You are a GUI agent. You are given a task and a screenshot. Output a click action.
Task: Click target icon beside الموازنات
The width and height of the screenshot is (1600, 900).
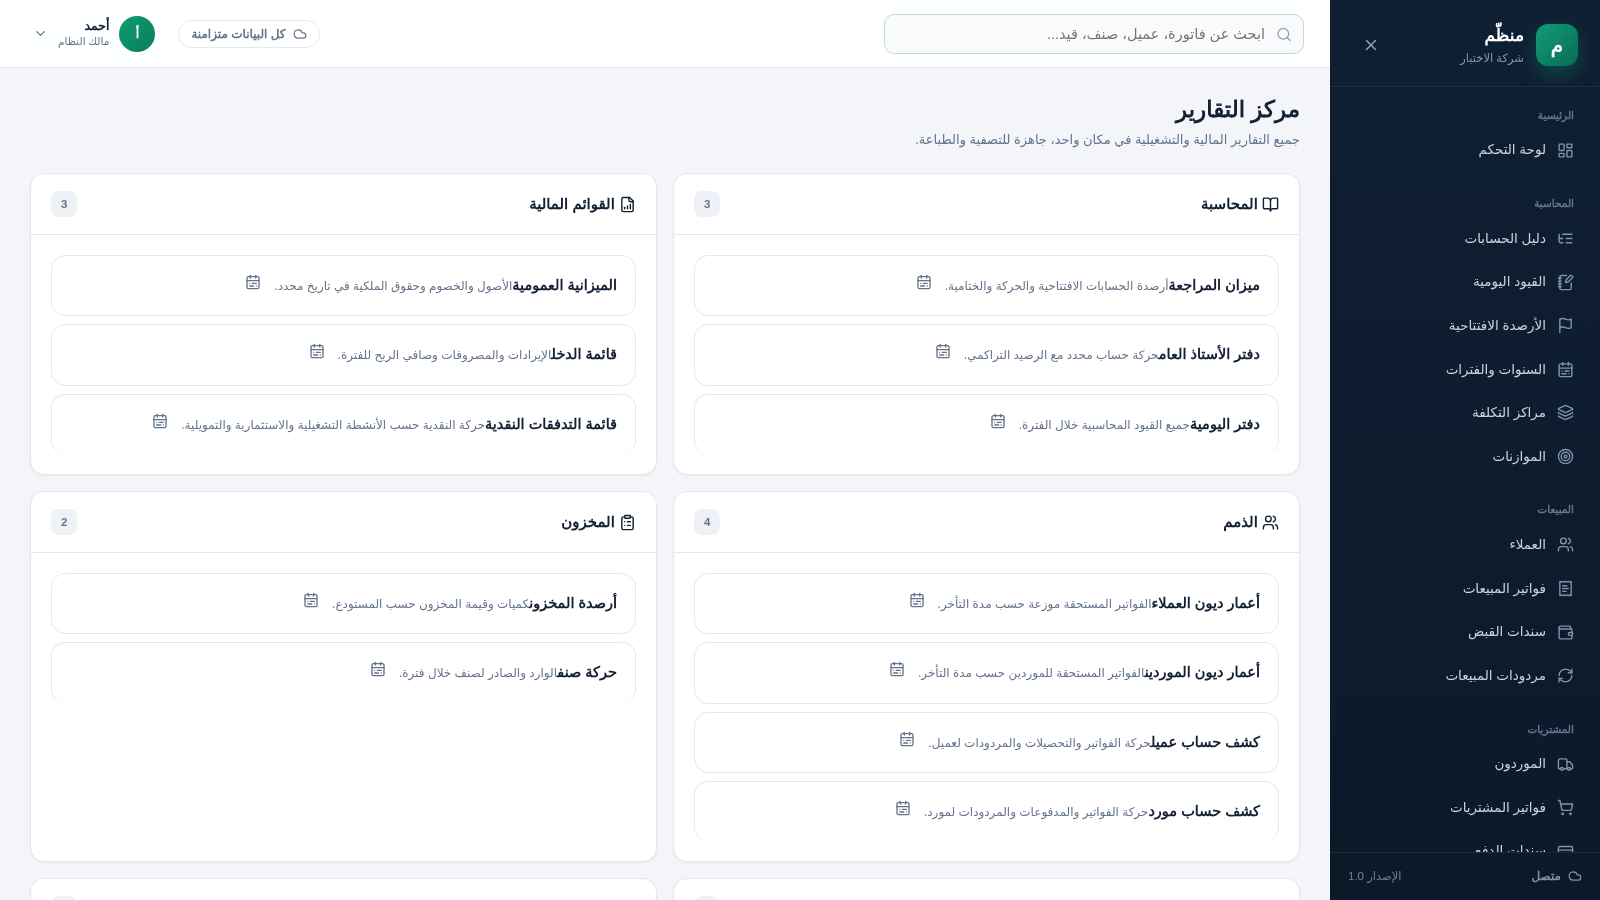(1566, 456)
